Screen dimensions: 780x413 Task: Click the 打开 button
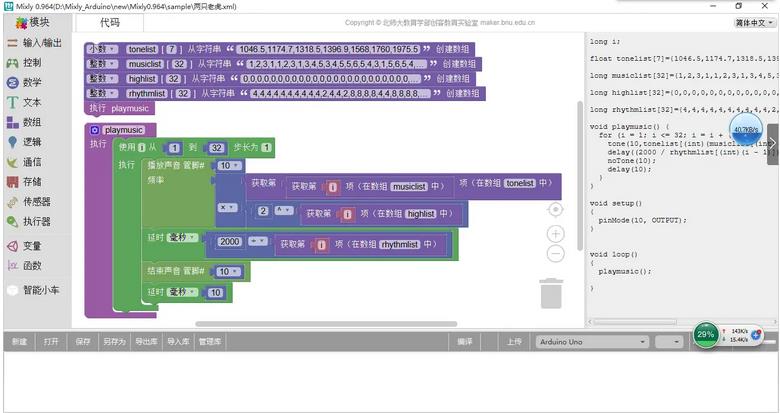pyautogui.click(x=51, y=342)
